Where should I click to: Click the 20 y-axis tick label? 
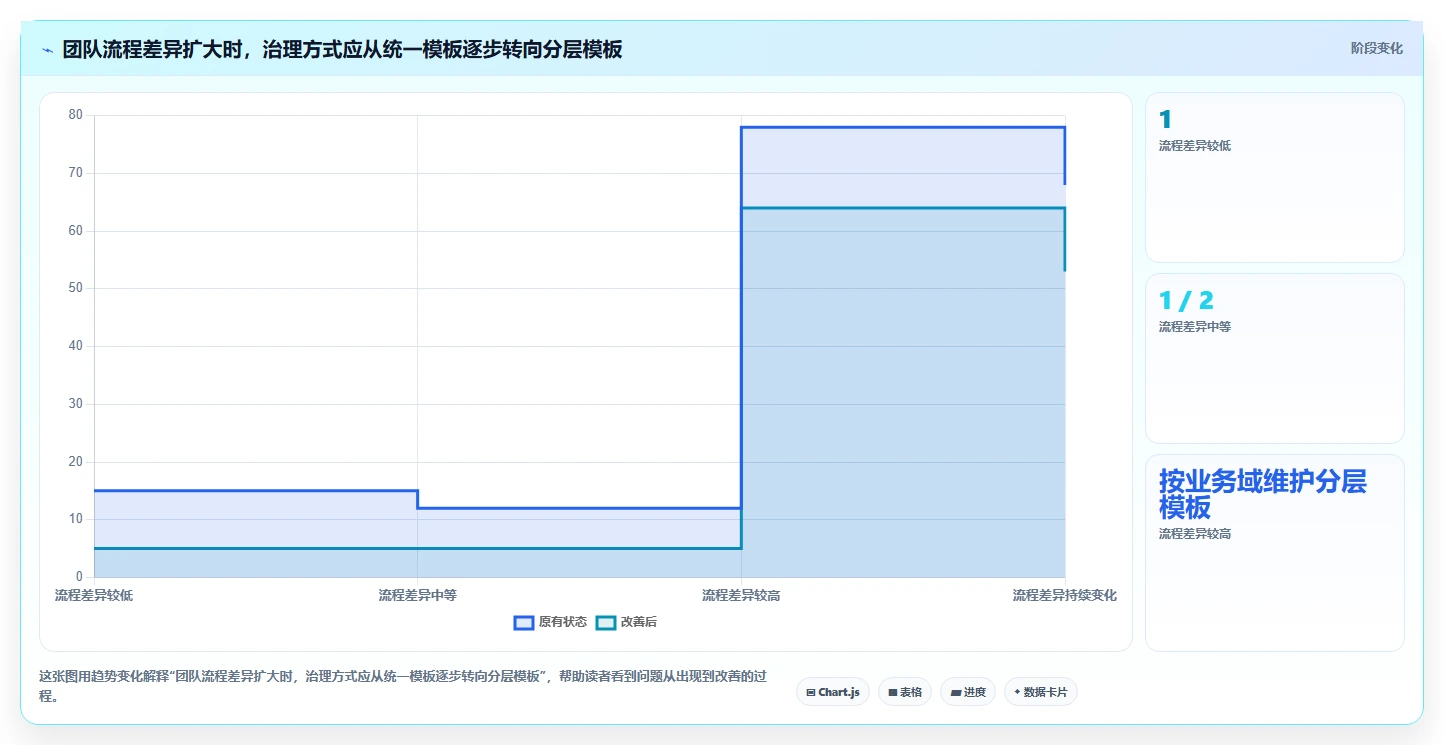pyautogui.click(x=76, y=462)
